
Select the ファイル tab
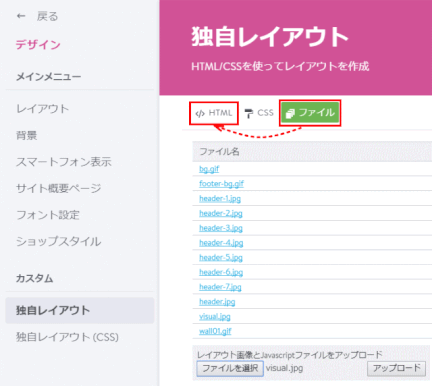310,113
